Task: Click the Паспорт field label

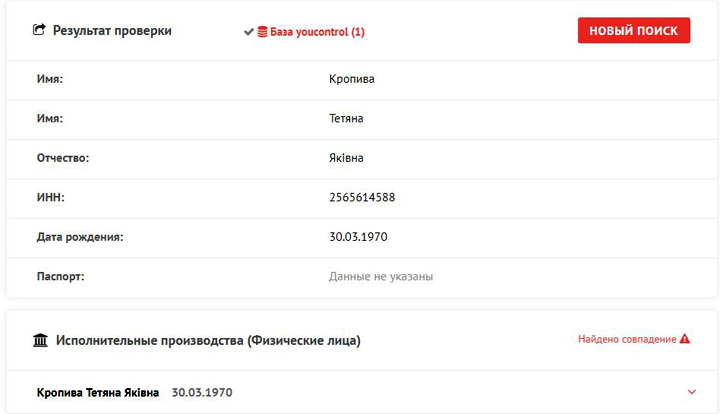Action: click(x=60, y=276)
